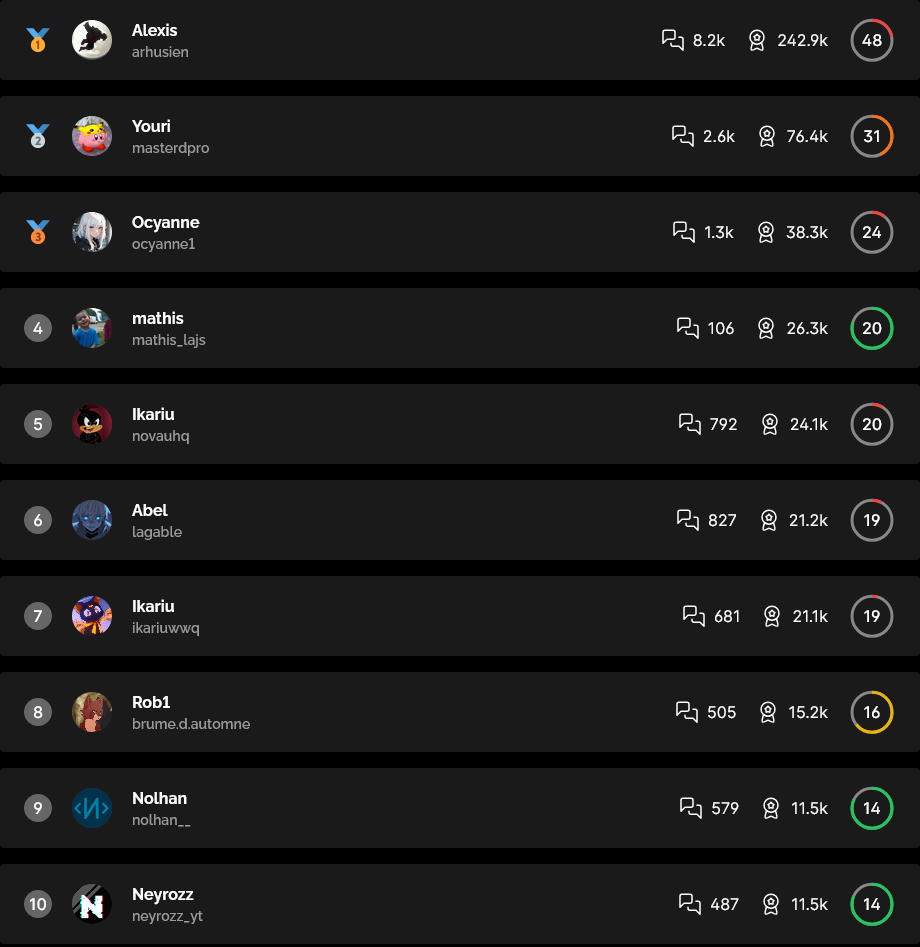The height and width of the screenshot is (947, 920).
Task: Open Alexis's avatar picture
Action: pos(92,40)
